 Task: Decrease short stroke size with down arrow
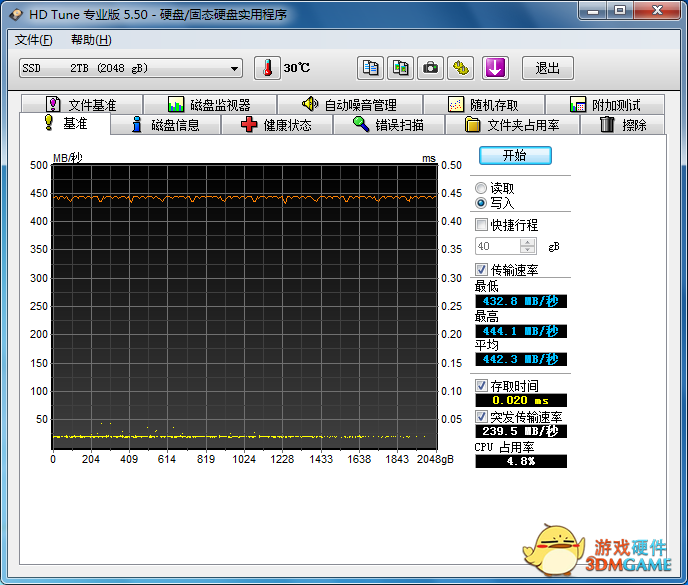[527, 250]
